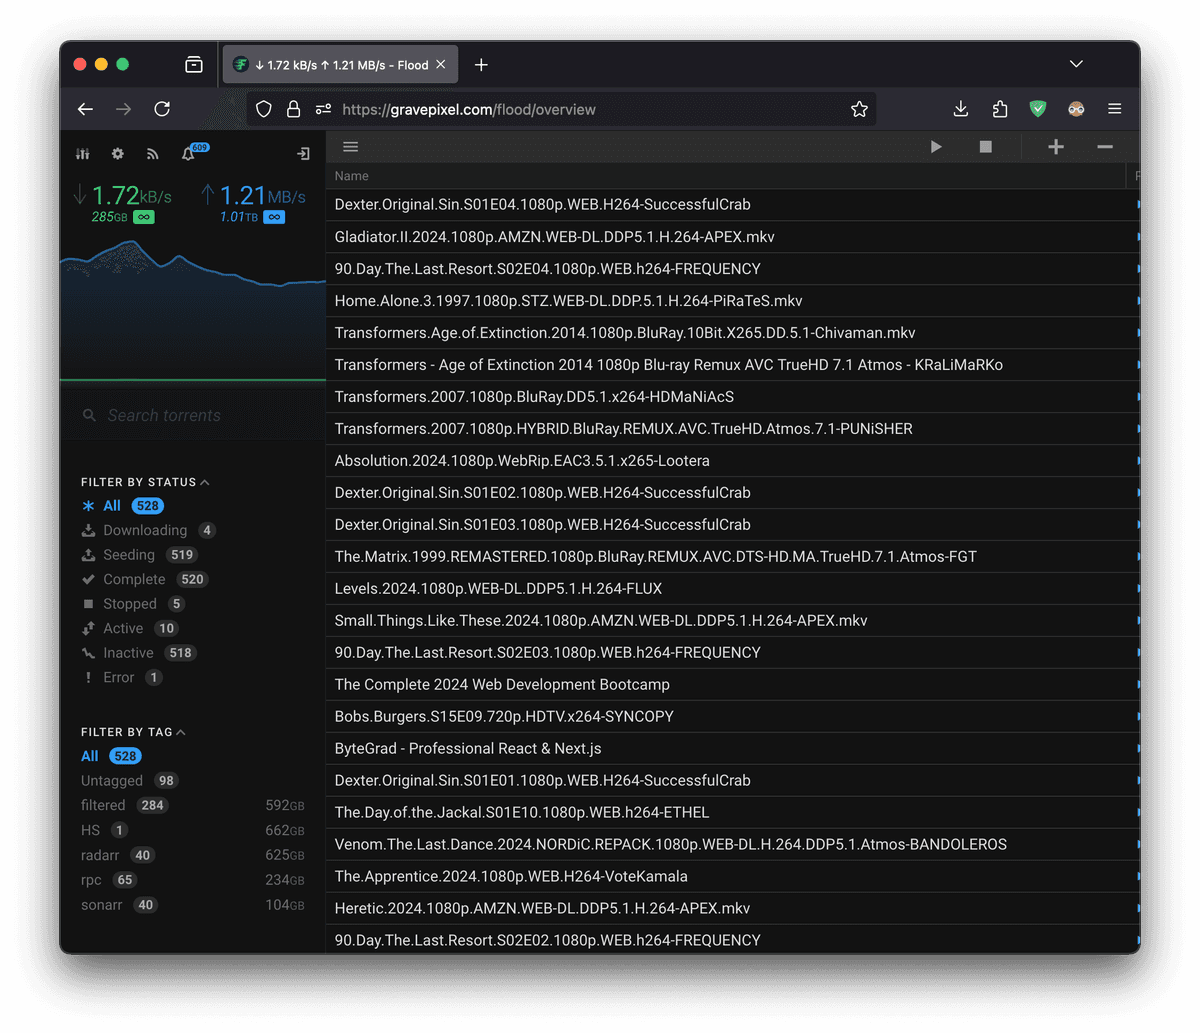Stop selected torrents with stop button

click(986, 147)
